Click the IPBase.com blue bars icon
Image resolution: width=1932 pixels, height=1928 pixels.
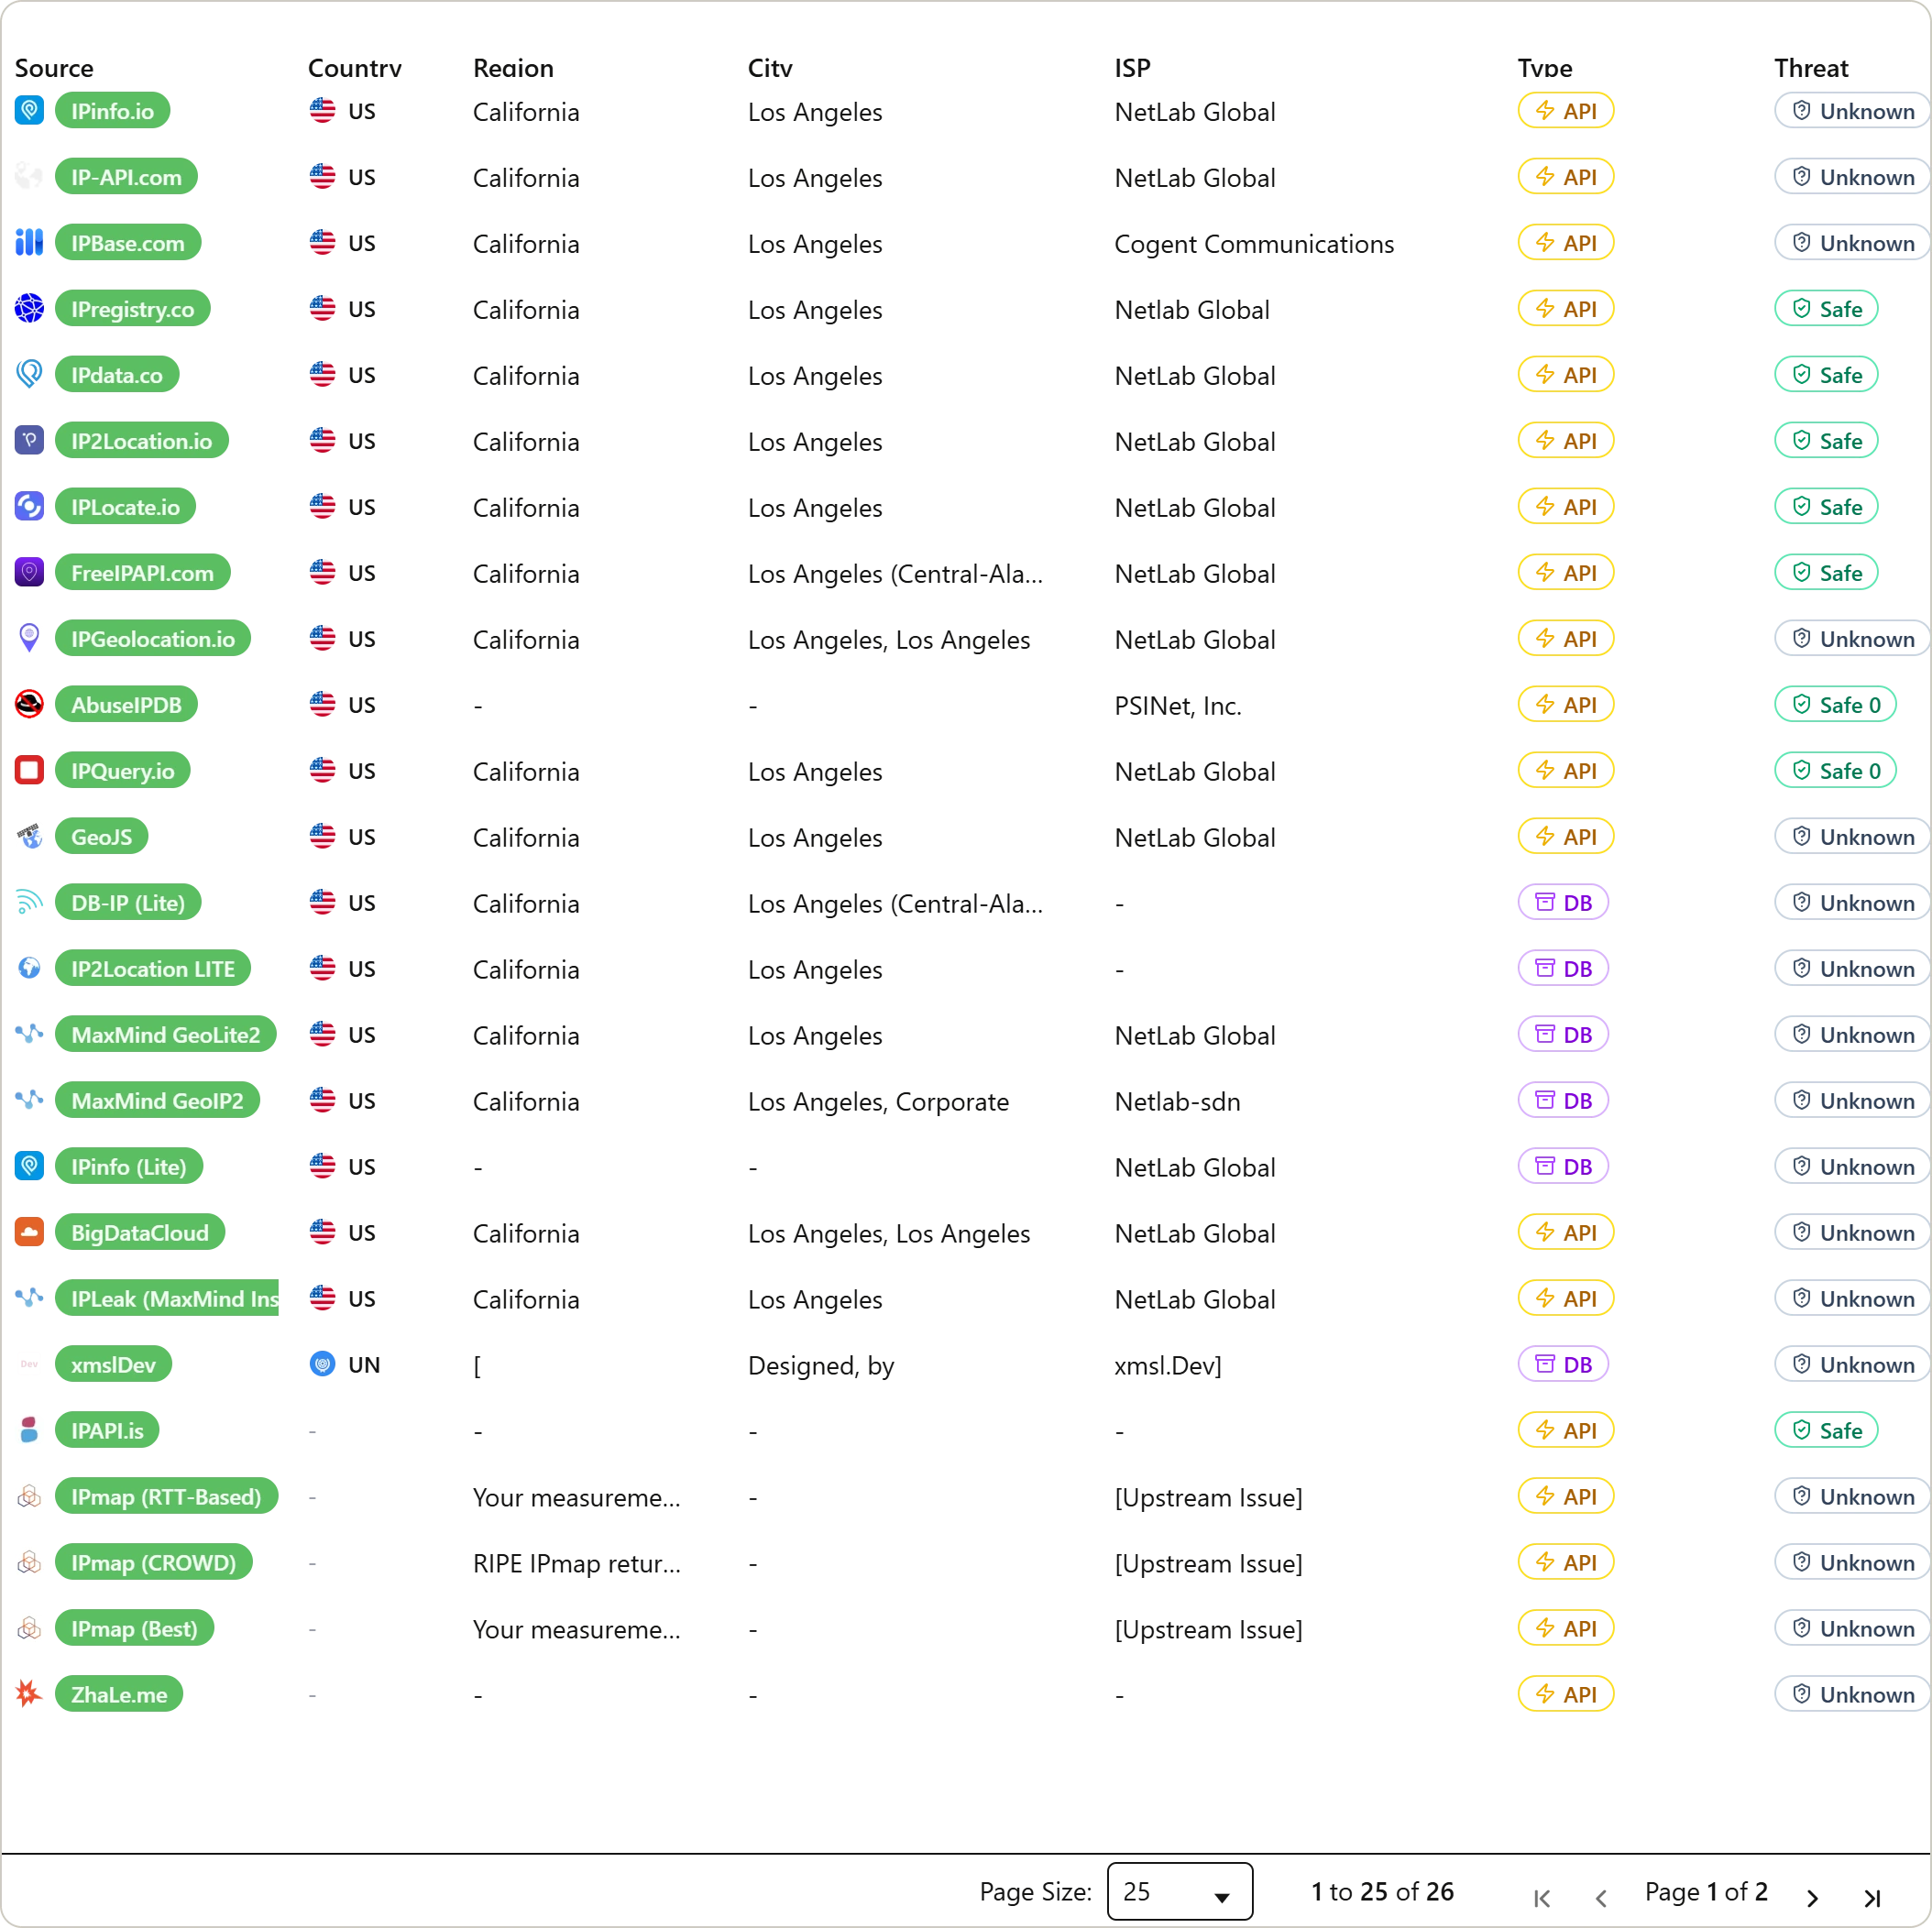pyautogui.click(x=29, y=242)
